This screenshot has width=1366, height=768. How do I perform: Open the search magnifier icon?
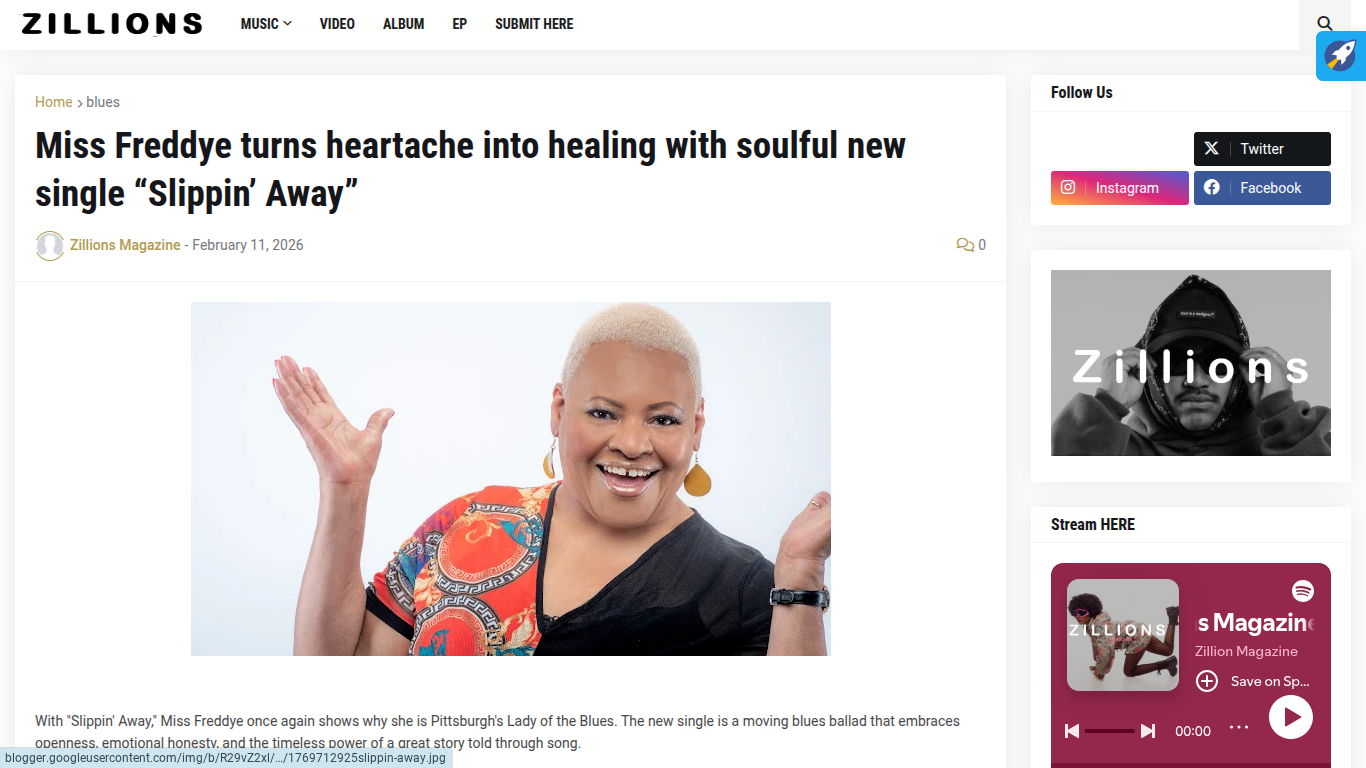(x=1325, y=24)
